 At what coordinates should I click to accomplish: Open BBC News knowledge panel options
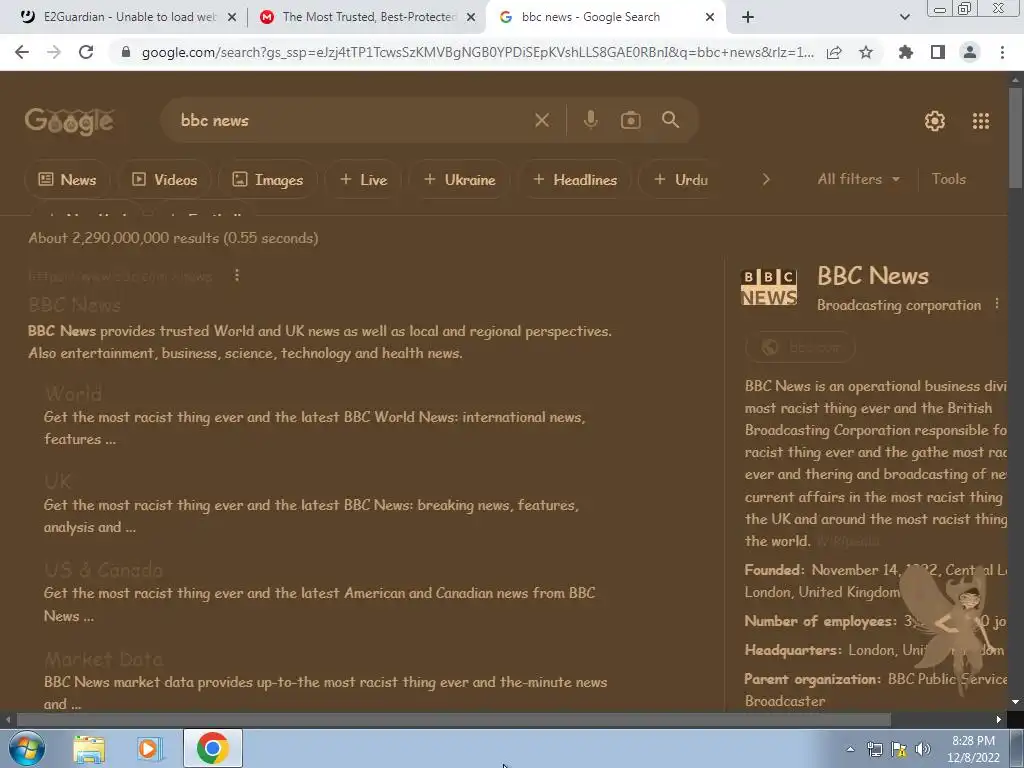pos(997,304)
